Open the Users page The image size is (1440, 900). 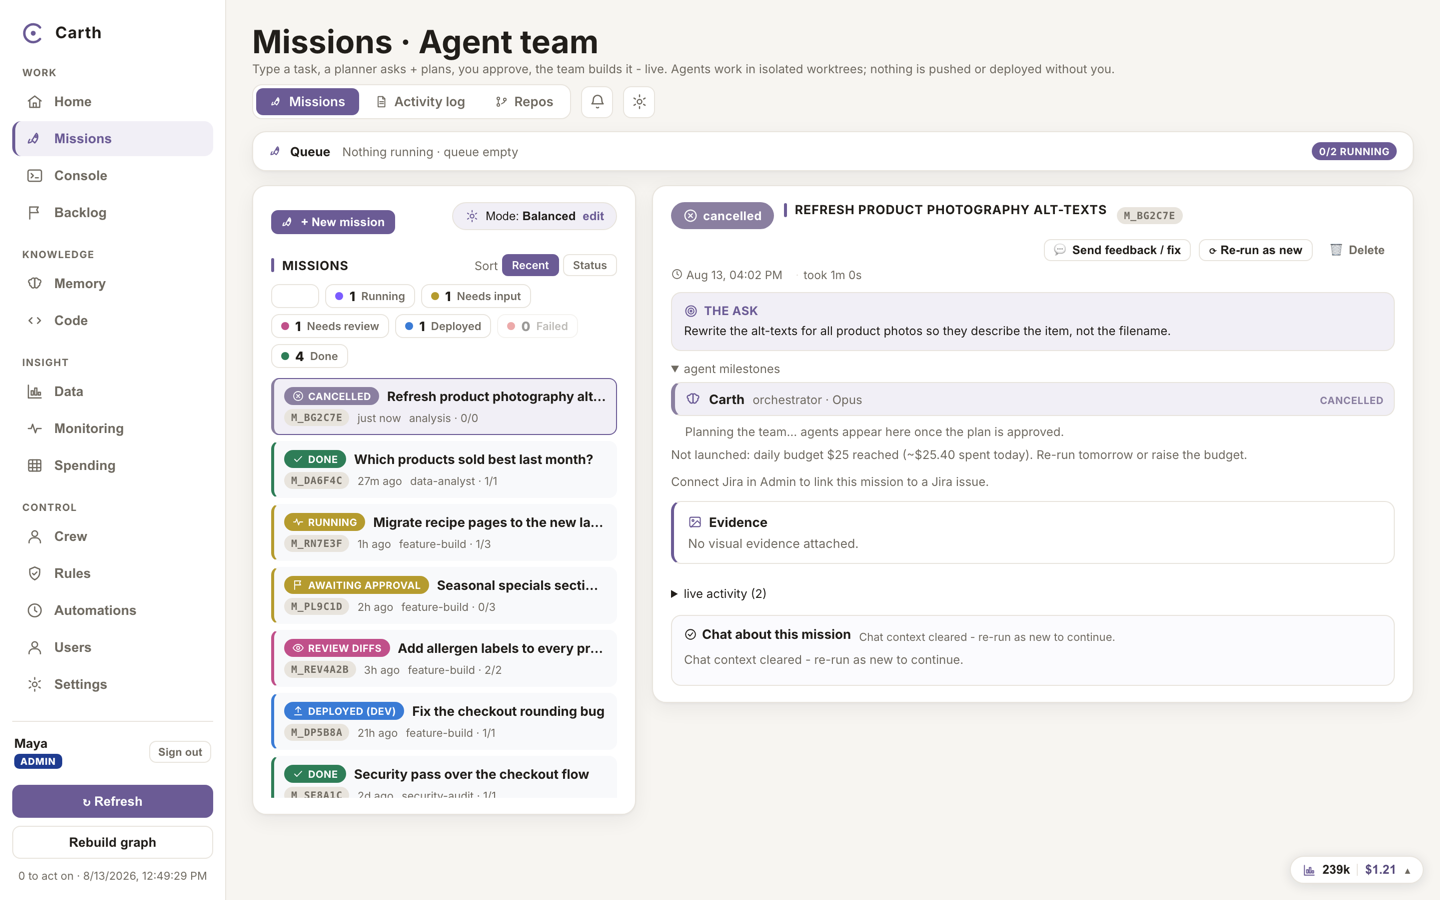pos(112,648)
